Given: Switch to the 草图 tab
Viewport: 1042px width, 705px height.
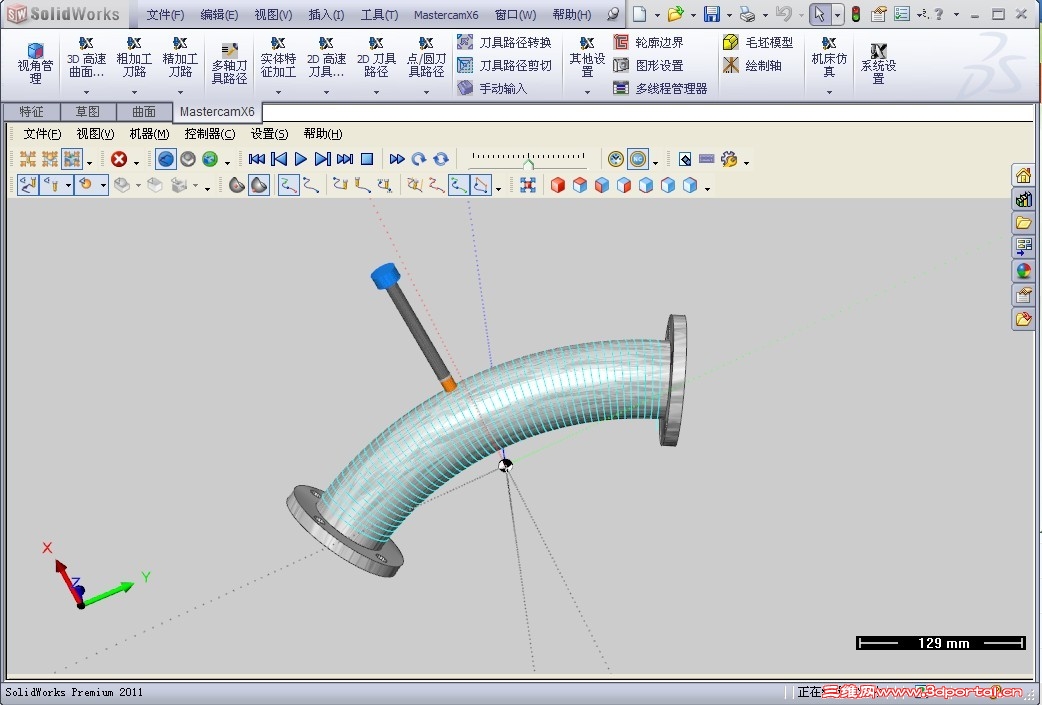Looking at the screenshot, I should coord(88,112).
